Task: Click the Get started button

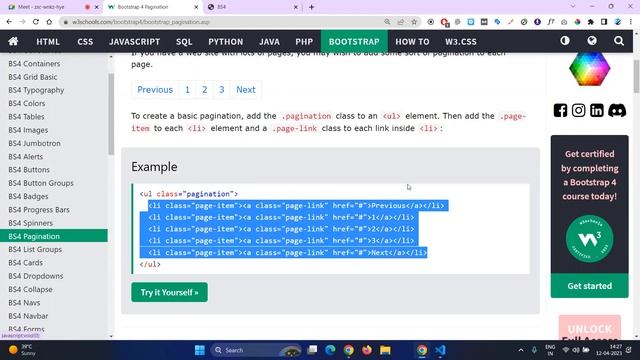Action: tap(589, 286)
